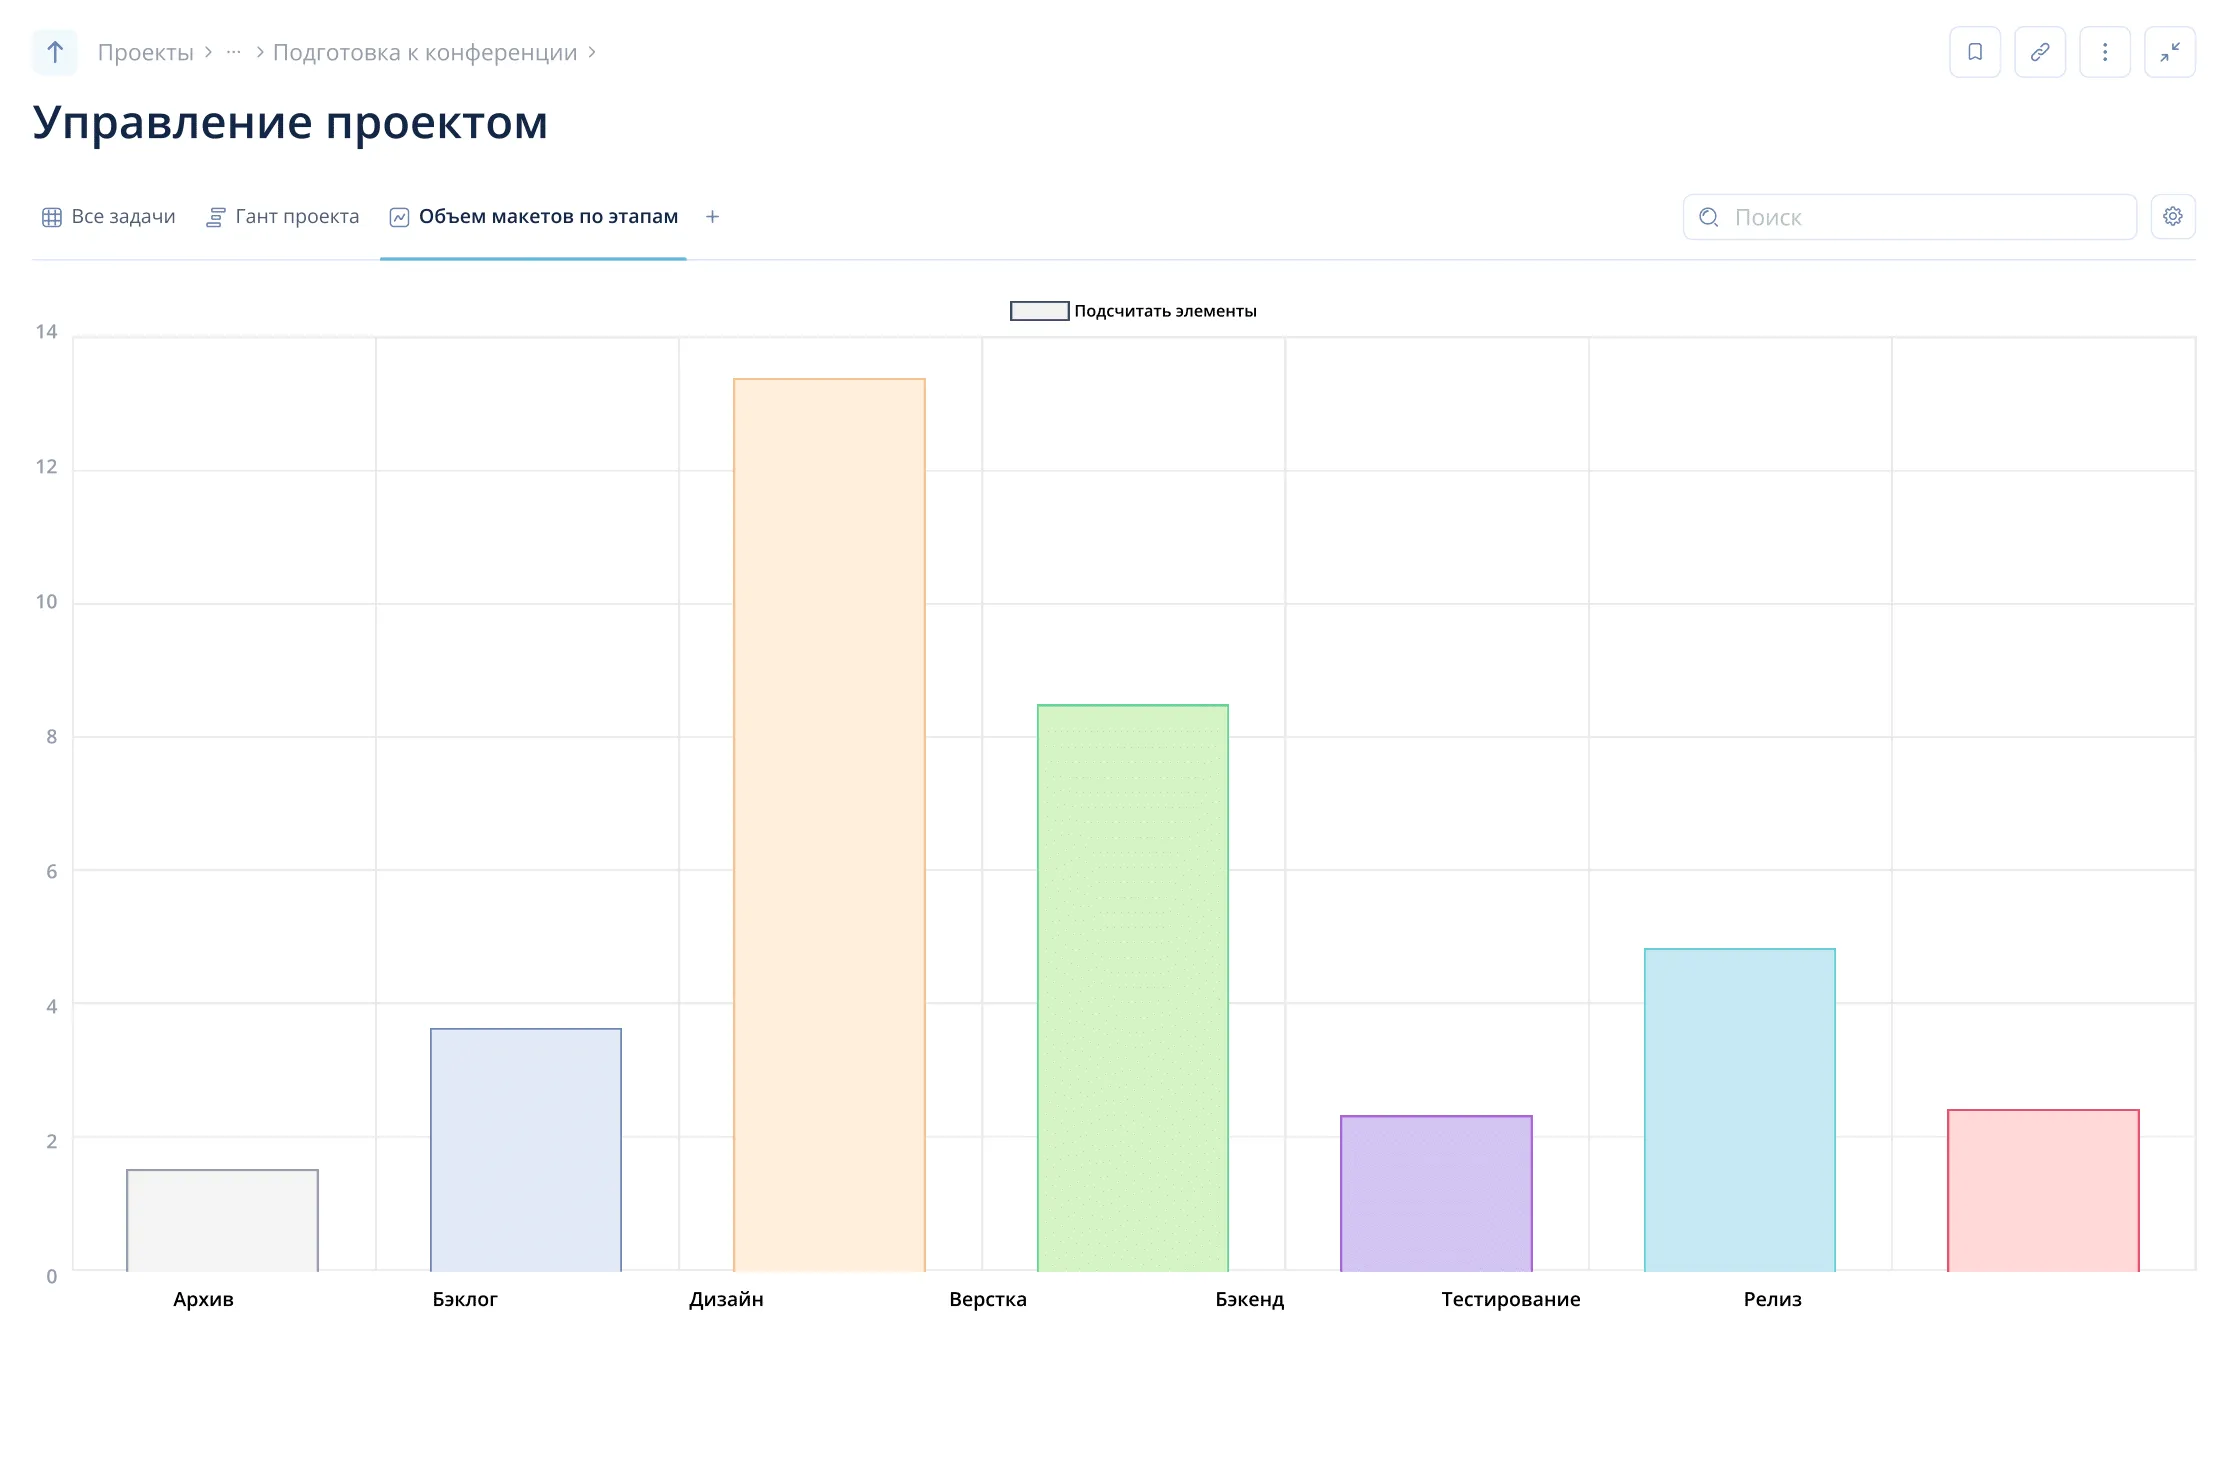The height and width of the screenshot is (1481, 2223).
Task: Click the chart icon of Объем макетов tab
Action: [399, 217]
